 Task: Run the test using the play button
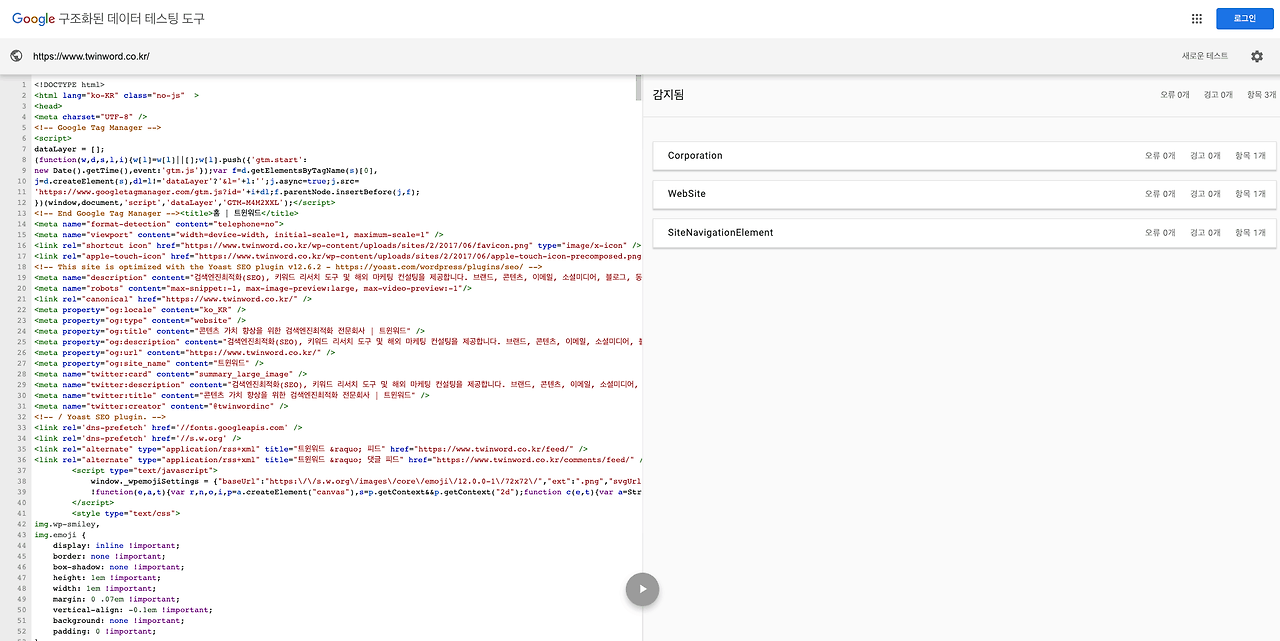[642, 589]
